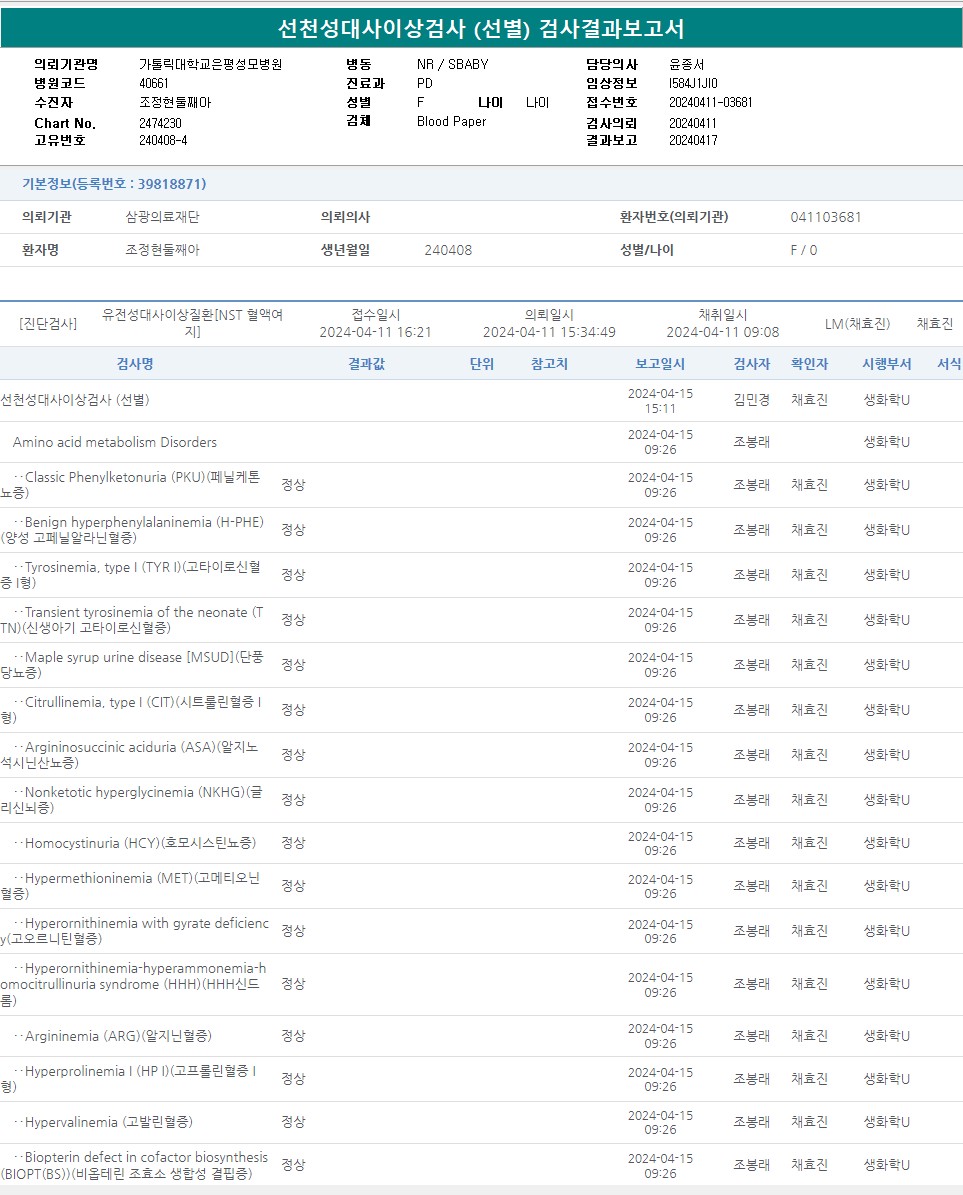Click the 단위 column header

pyautogui.click(x=481, y=364)
